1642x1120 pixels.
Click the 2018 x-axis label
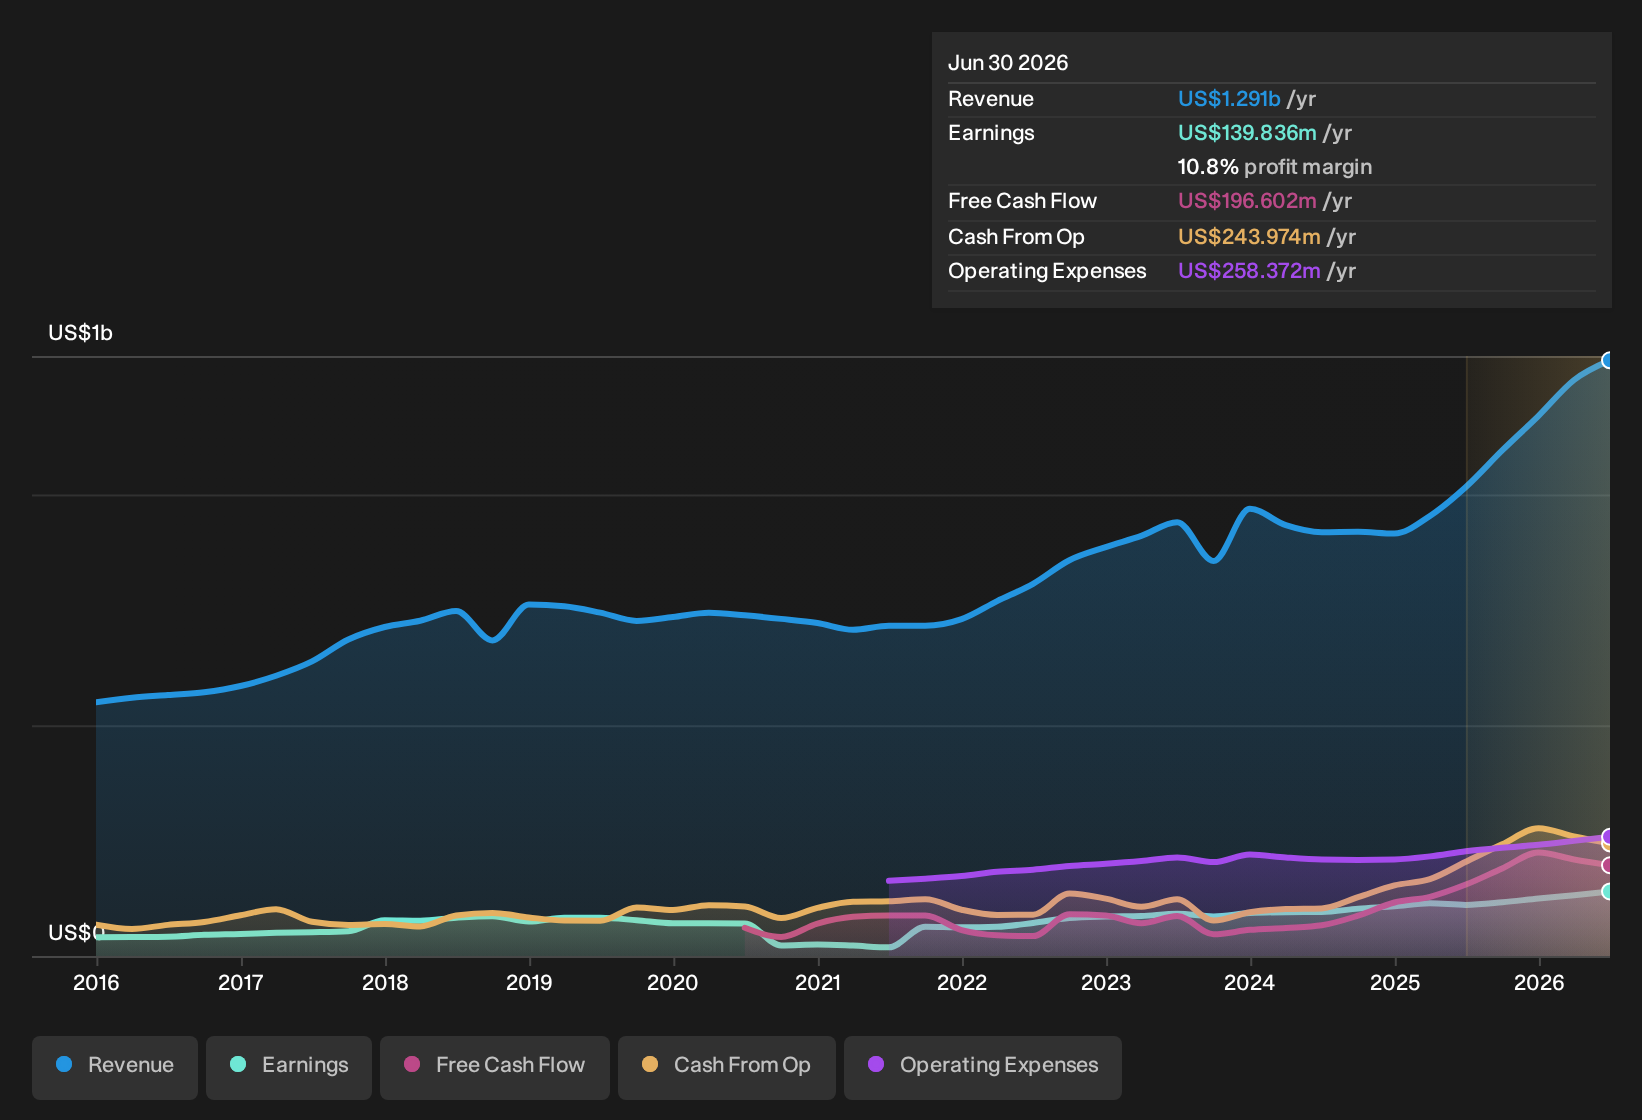(x=385, y=983)
